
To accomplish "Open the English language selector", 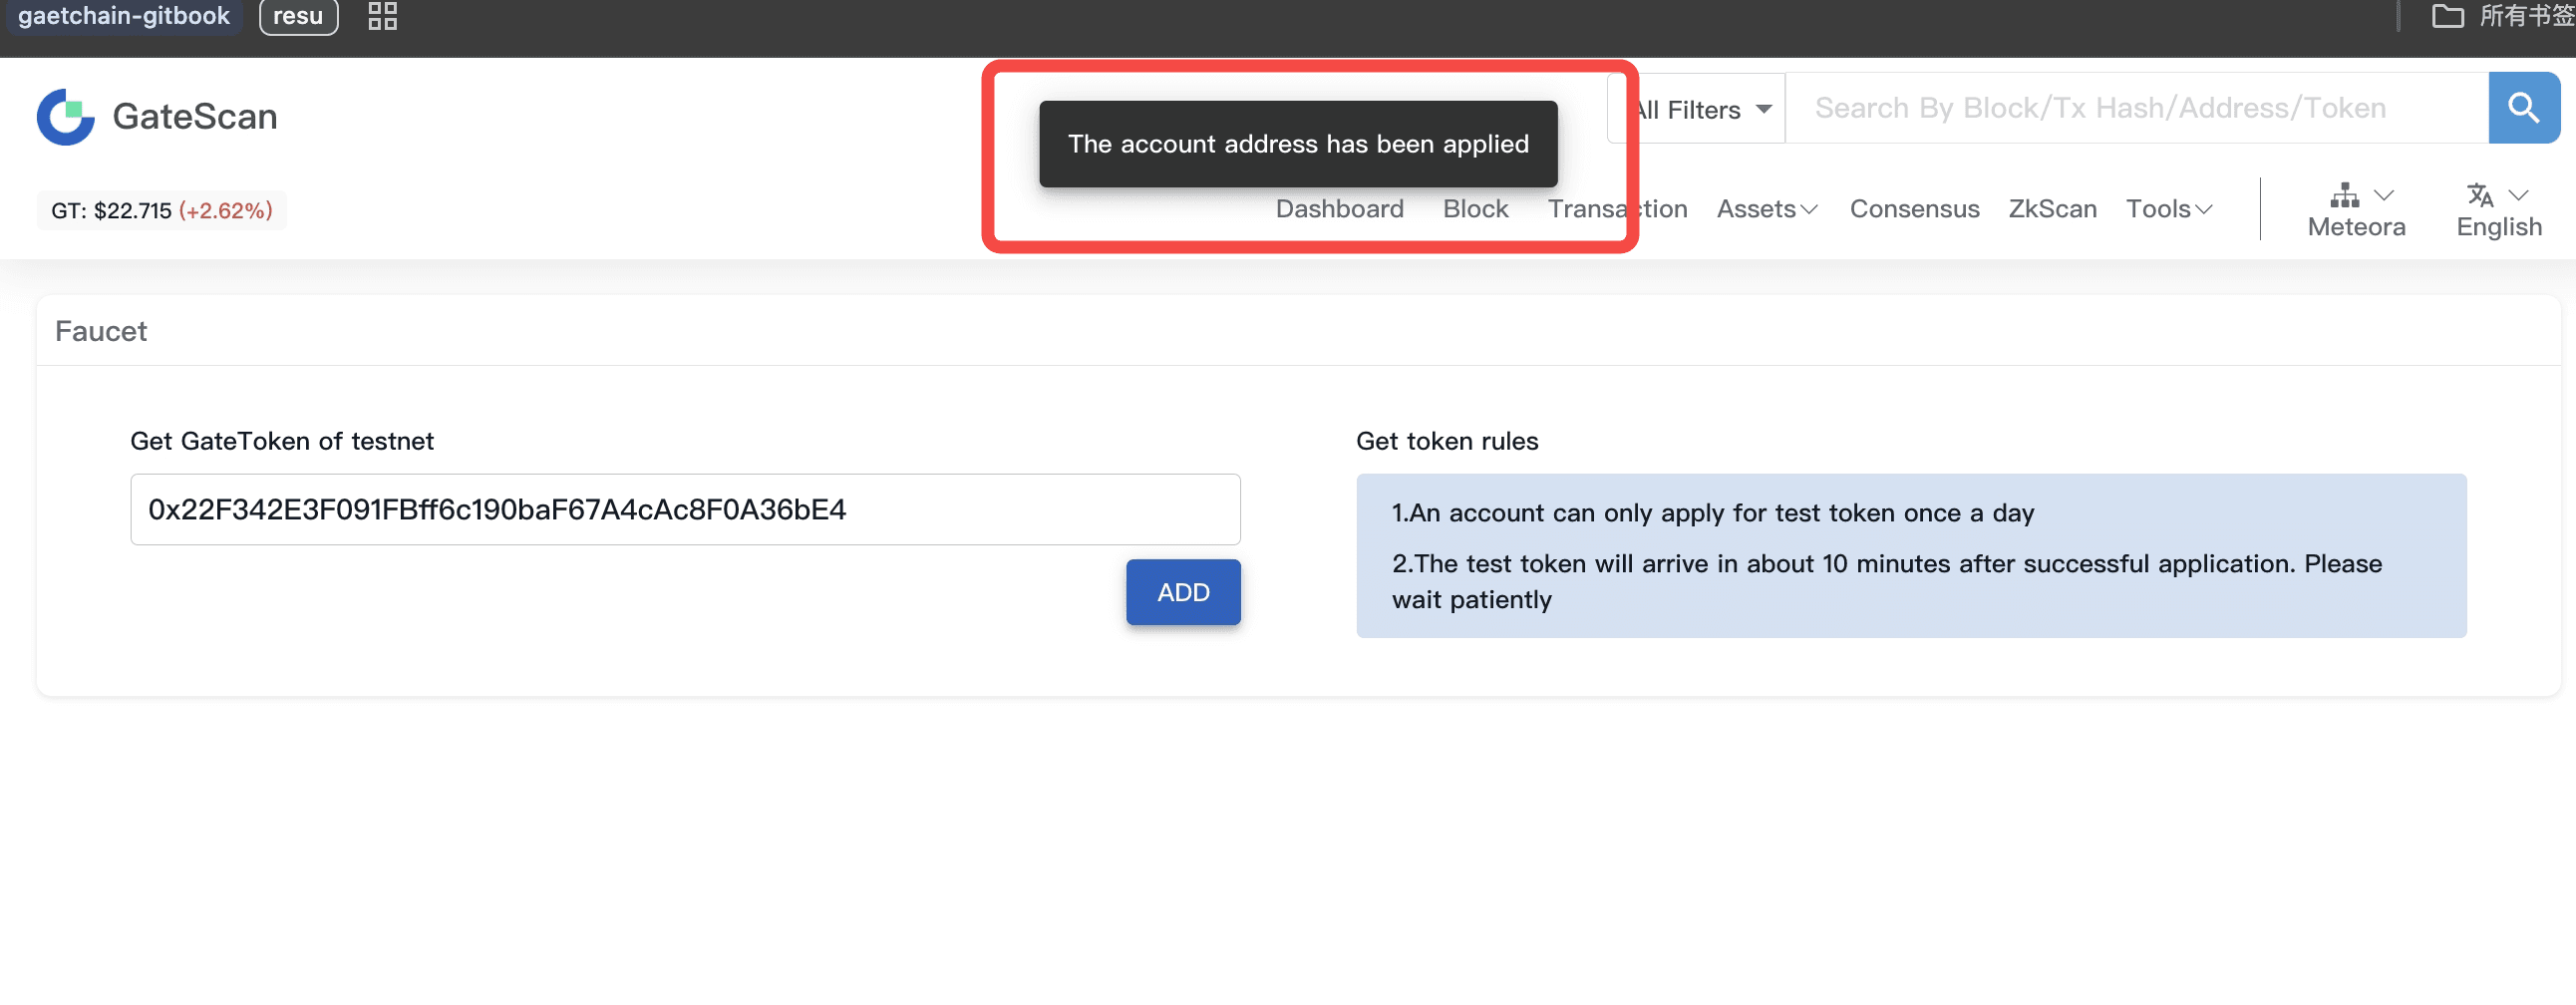I will [2498, 227].
